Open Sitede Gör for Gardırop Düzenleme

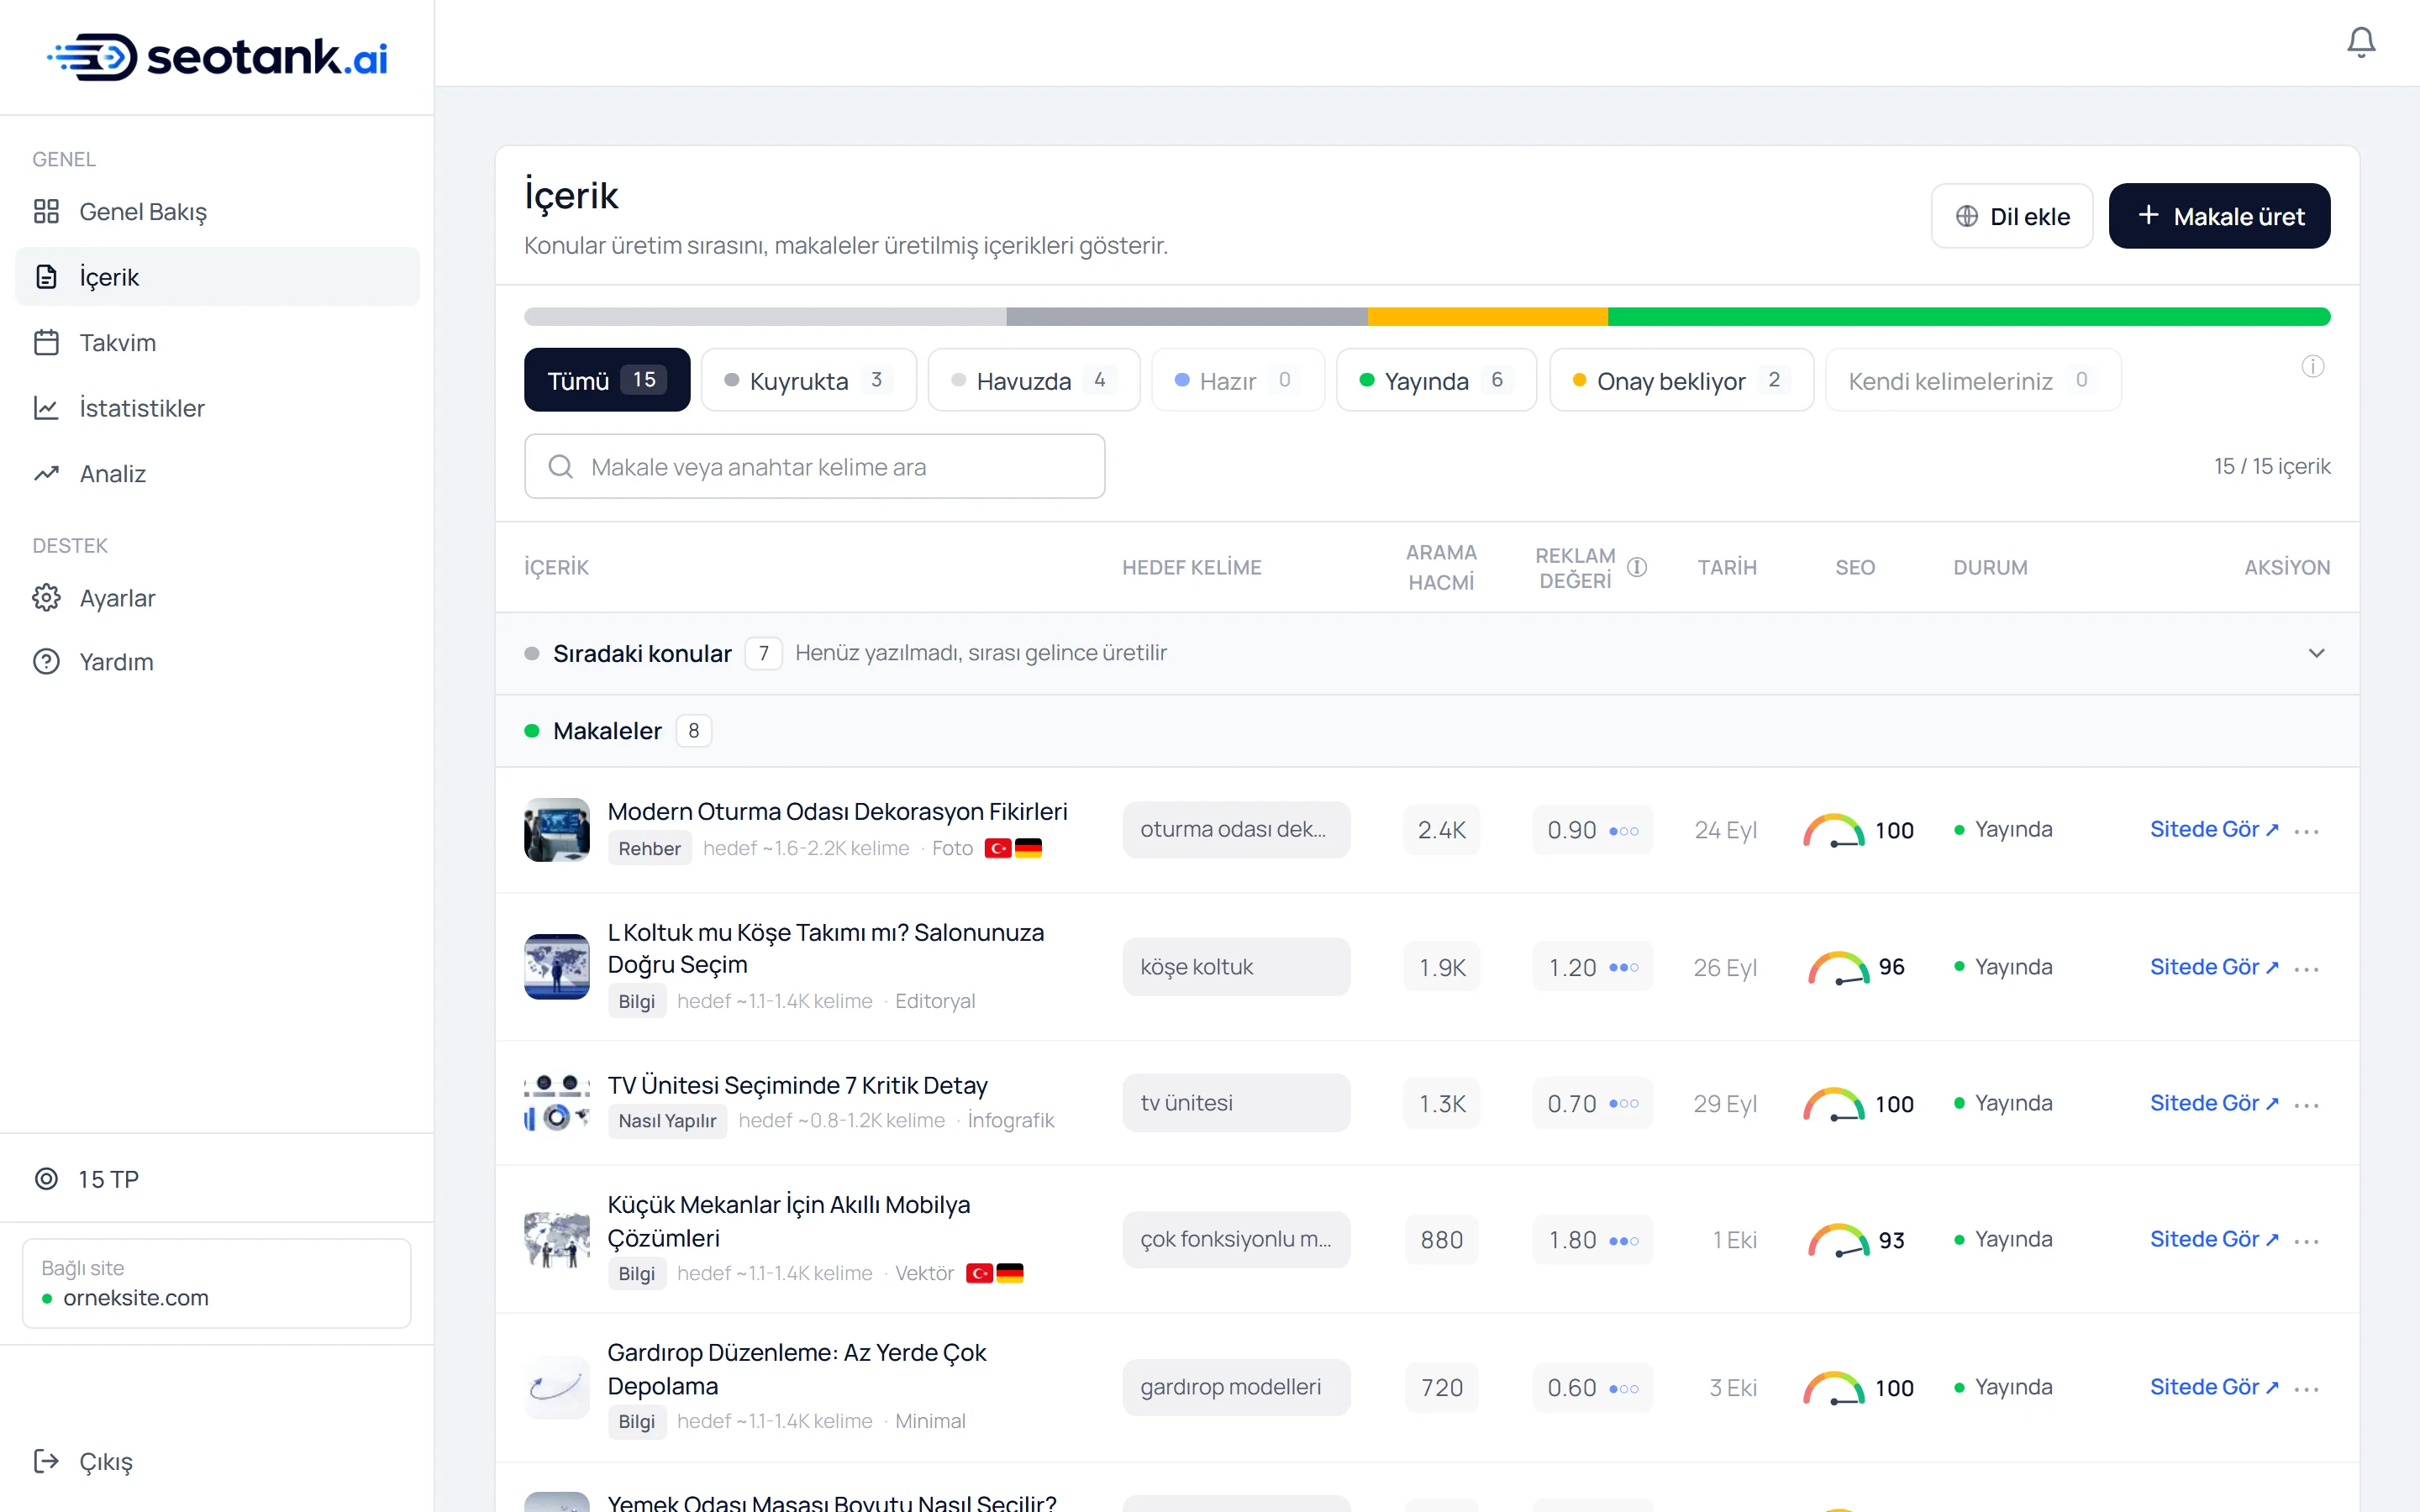[x=2214, y=1387]
